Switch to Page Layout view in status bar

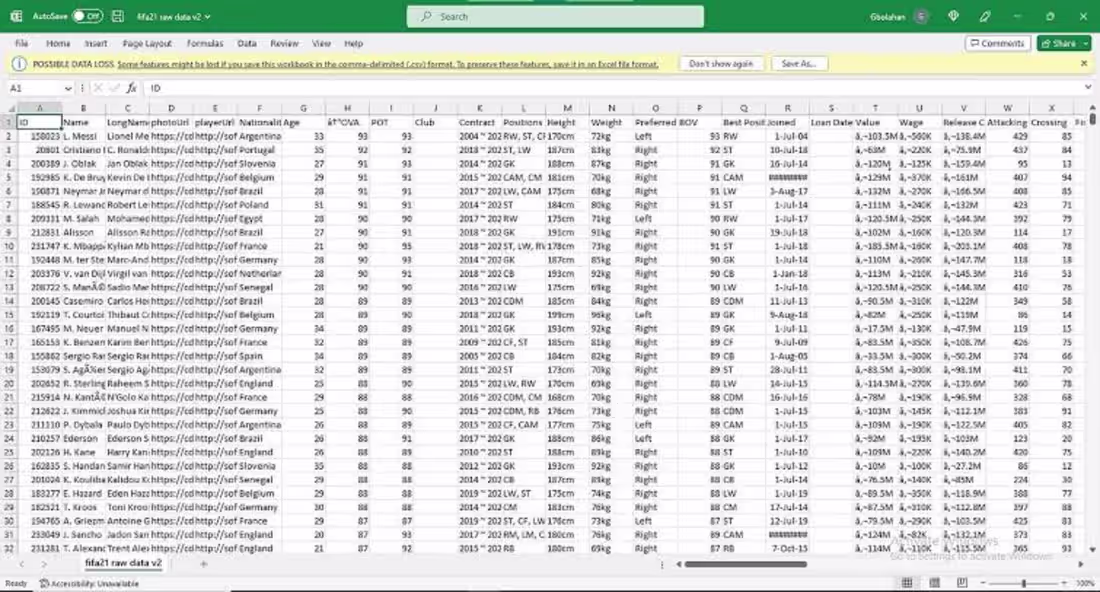pos(933,582)
